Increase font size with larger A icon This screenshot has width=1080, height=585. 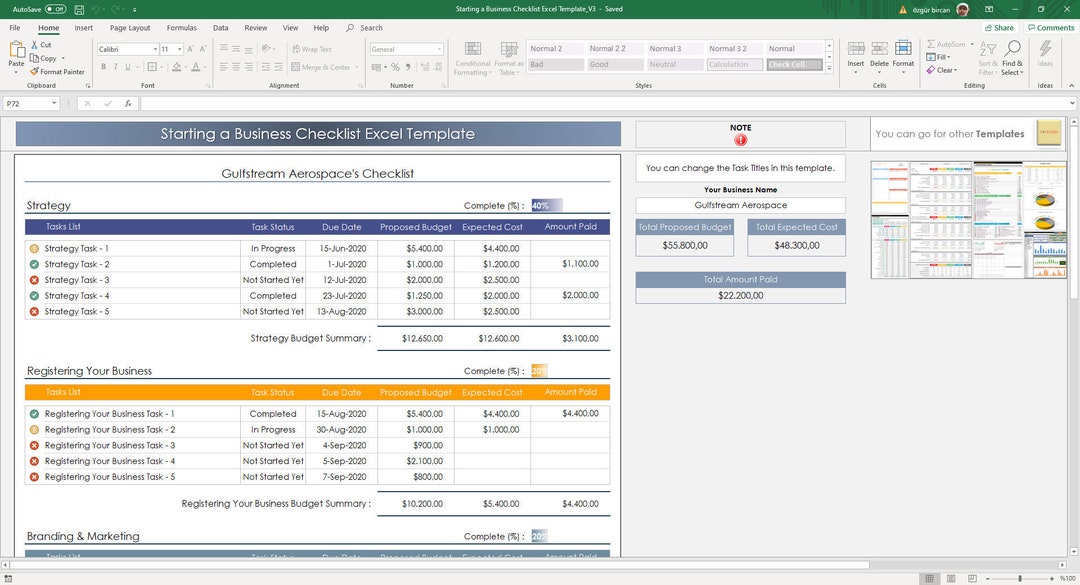191,49
